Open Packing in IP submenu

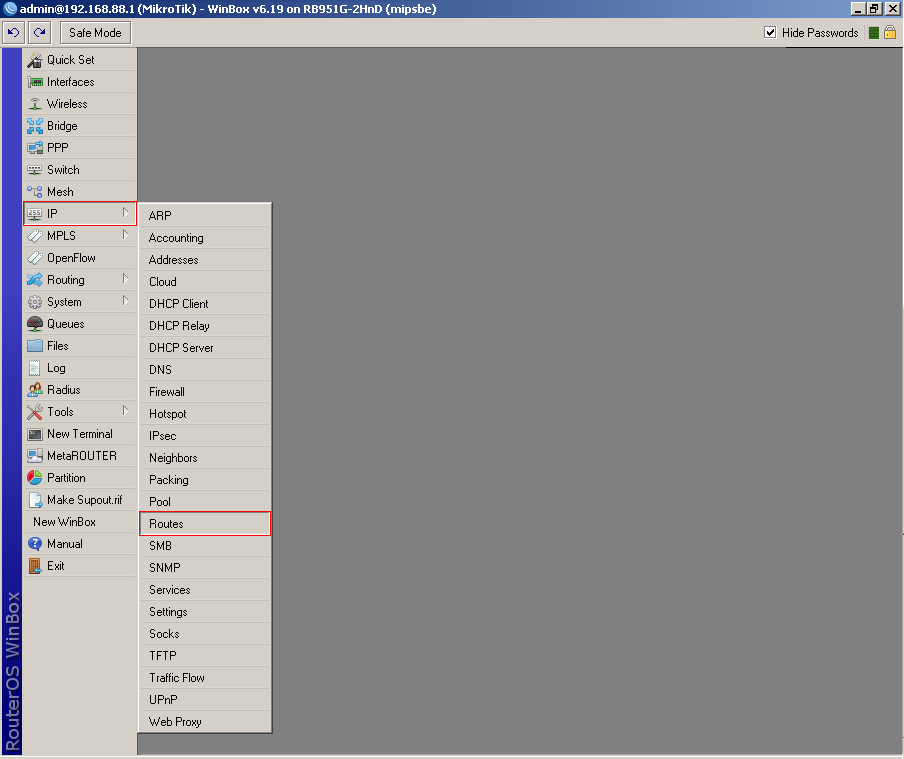coord(205,480)
